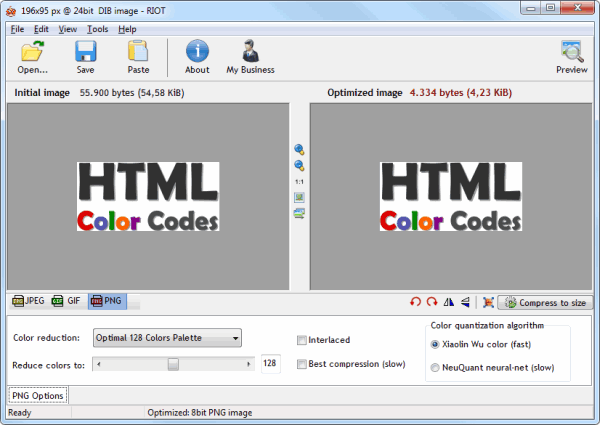The width and height of the screenshot is (600, 425).
Task: Open the View menu
Action: click(x=68, y=29)
